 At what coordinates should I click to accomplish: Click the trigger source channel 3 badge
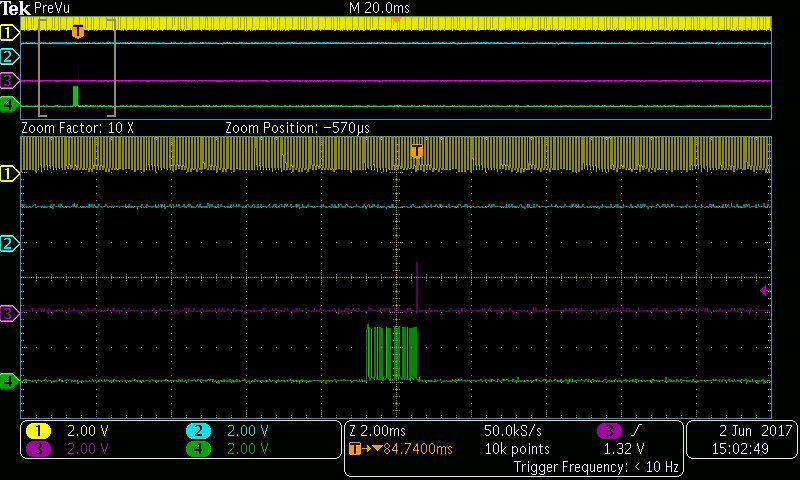tap(609, 431)
